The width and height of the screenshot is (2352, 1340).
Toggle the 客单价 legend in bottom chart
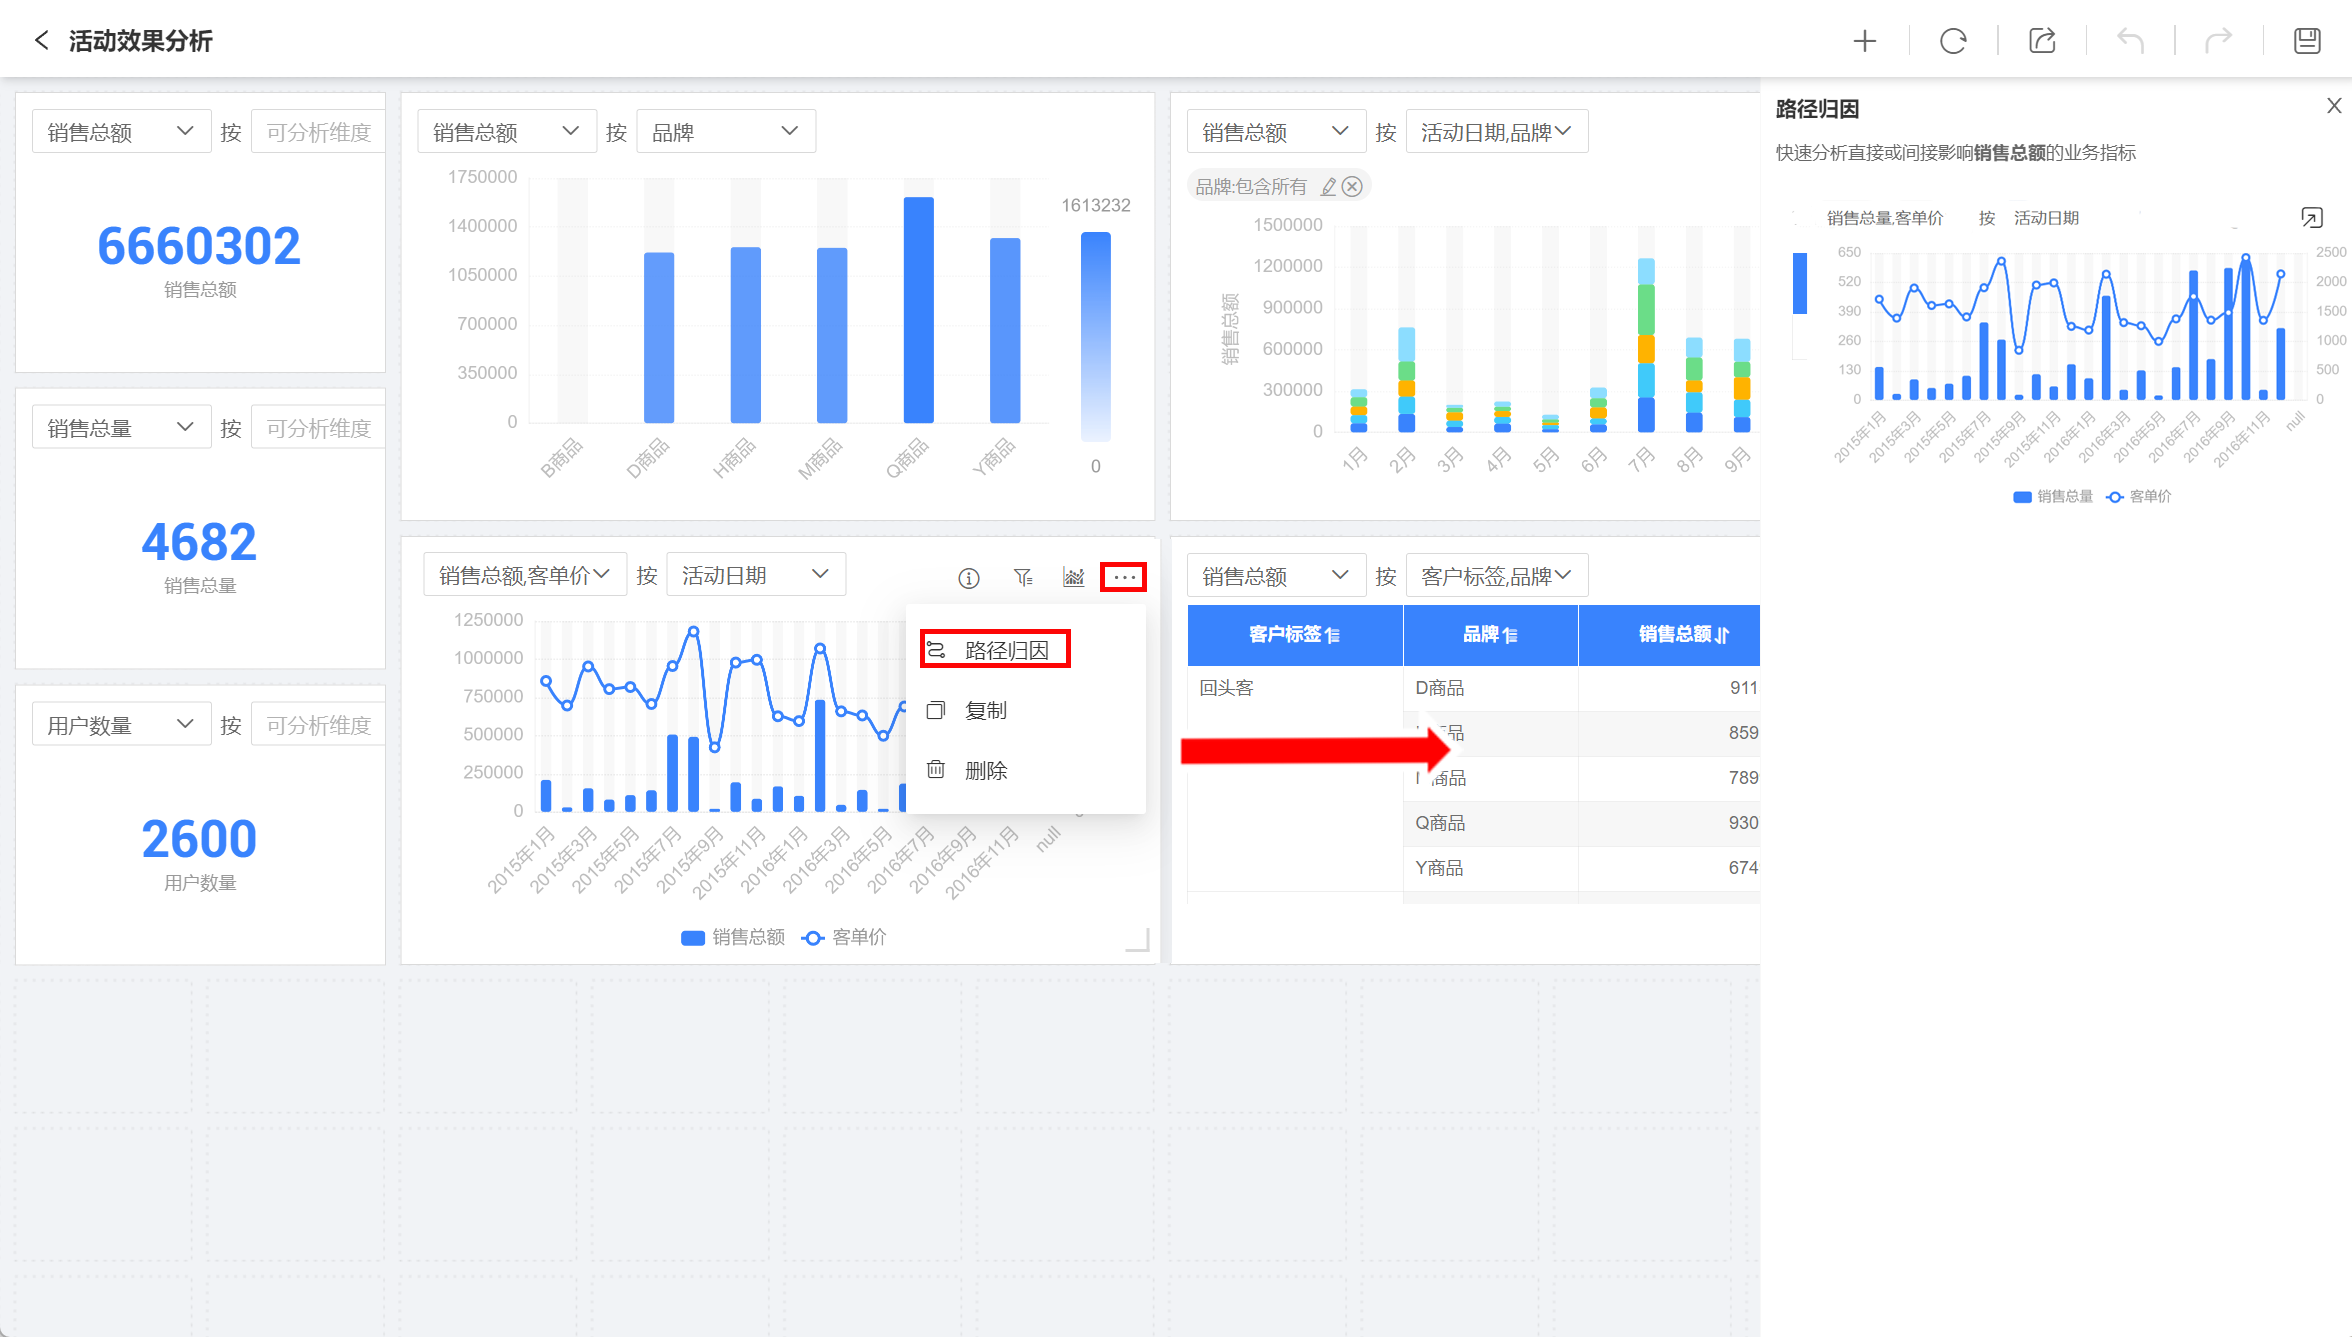click(x=845, y=938)
